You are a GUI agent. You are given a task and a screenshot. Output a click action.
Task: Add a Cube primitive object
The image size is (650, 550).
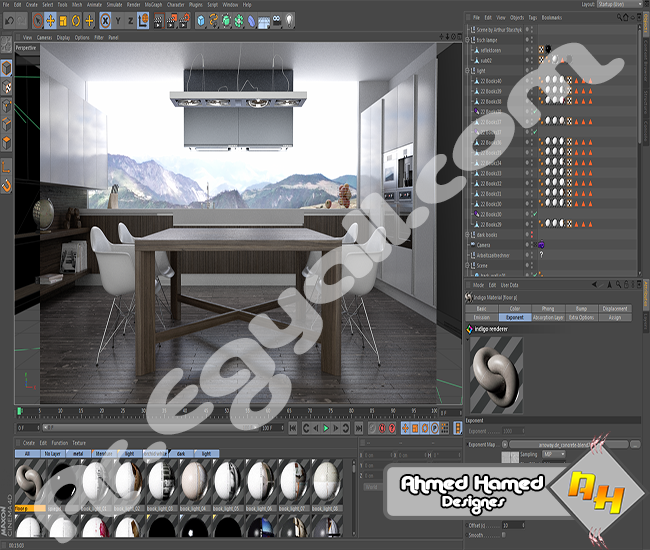[201, 21]
